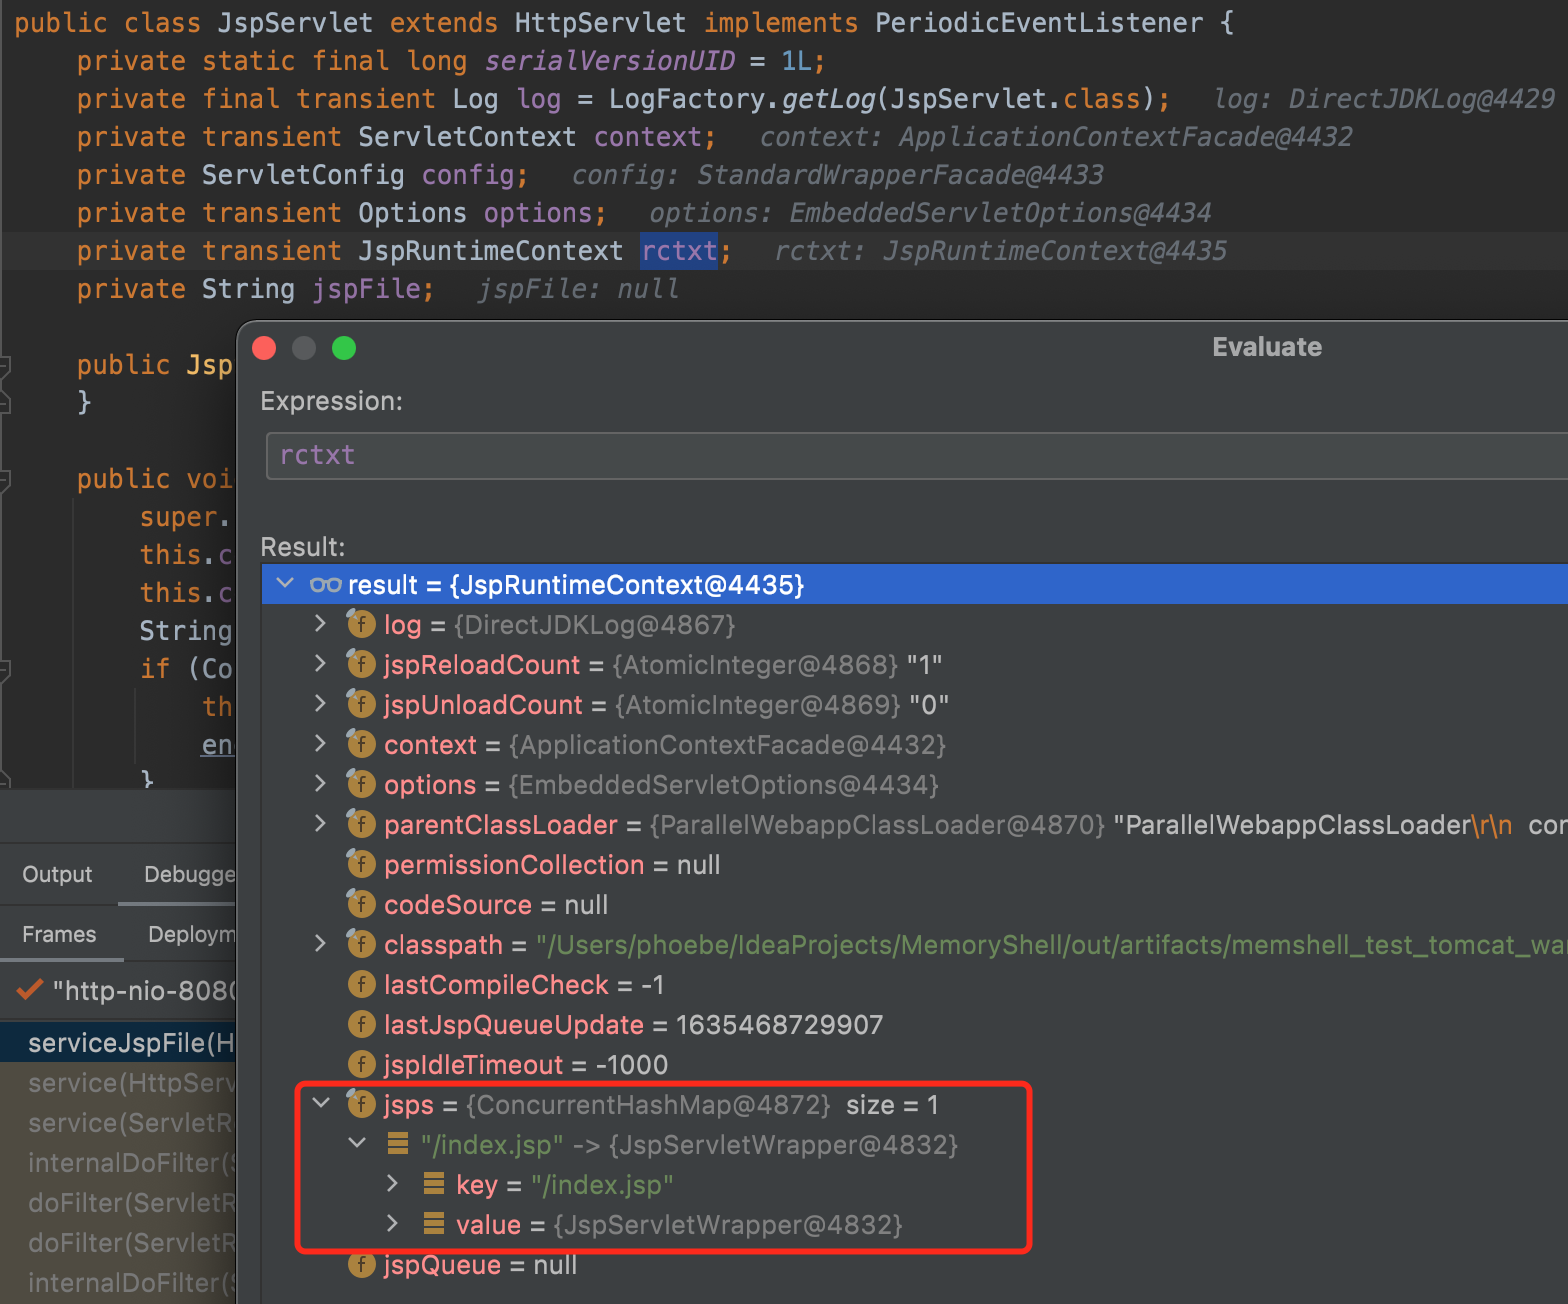Select the permissionCollection = null row
This screenshot has width=1568, height=1304.
click(x=914, y=864)
